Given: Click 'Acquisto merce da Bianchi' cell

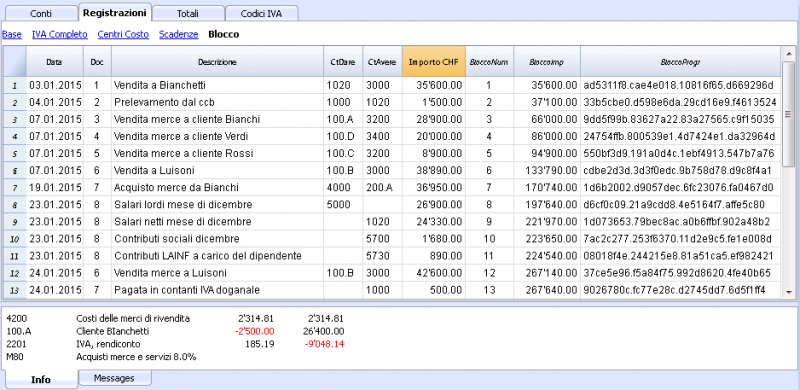Looking at the screenshot, I should point(217,188).
